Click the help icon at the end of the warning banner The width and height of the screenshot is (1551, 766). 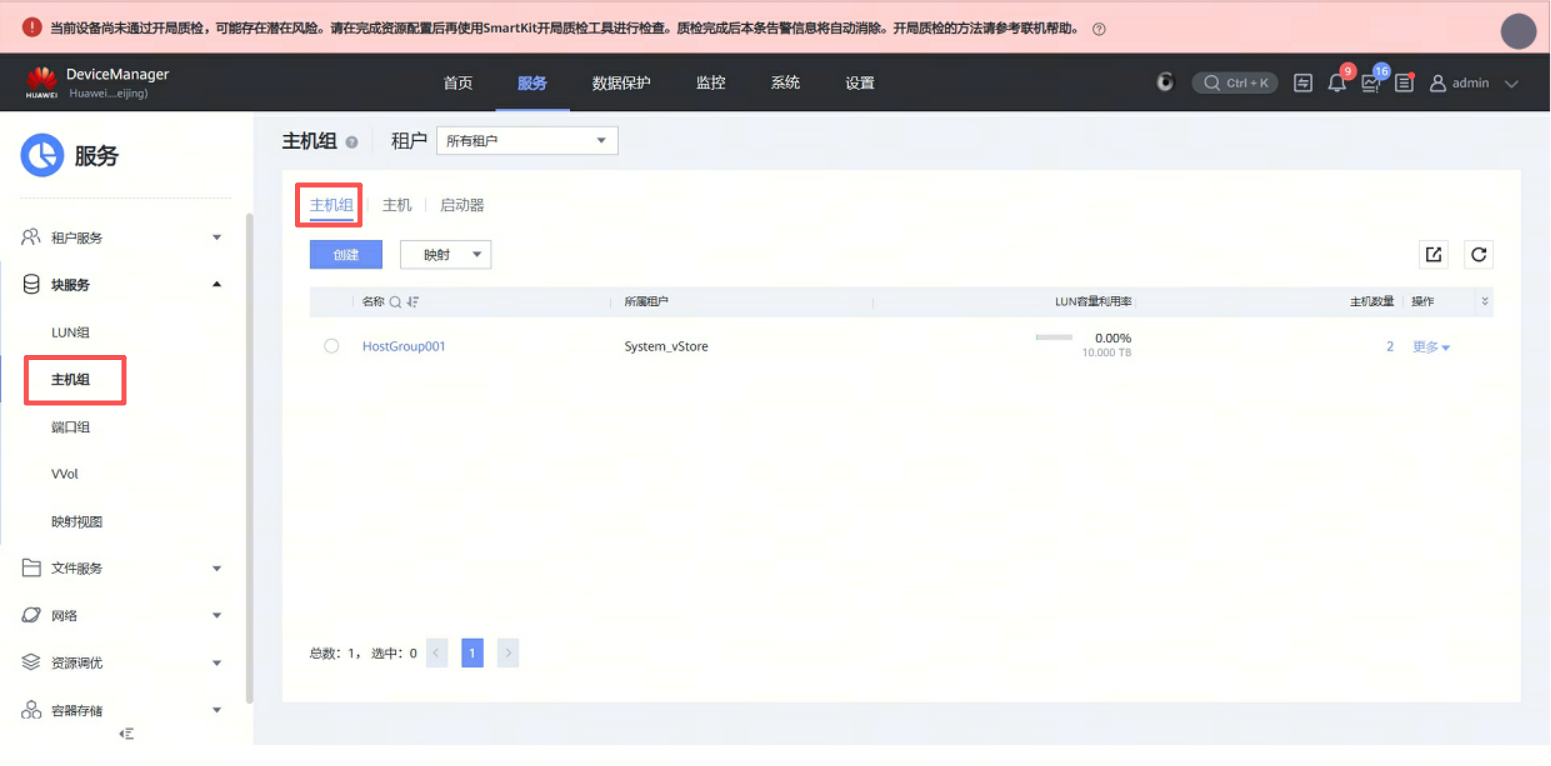coord(1099,29)
